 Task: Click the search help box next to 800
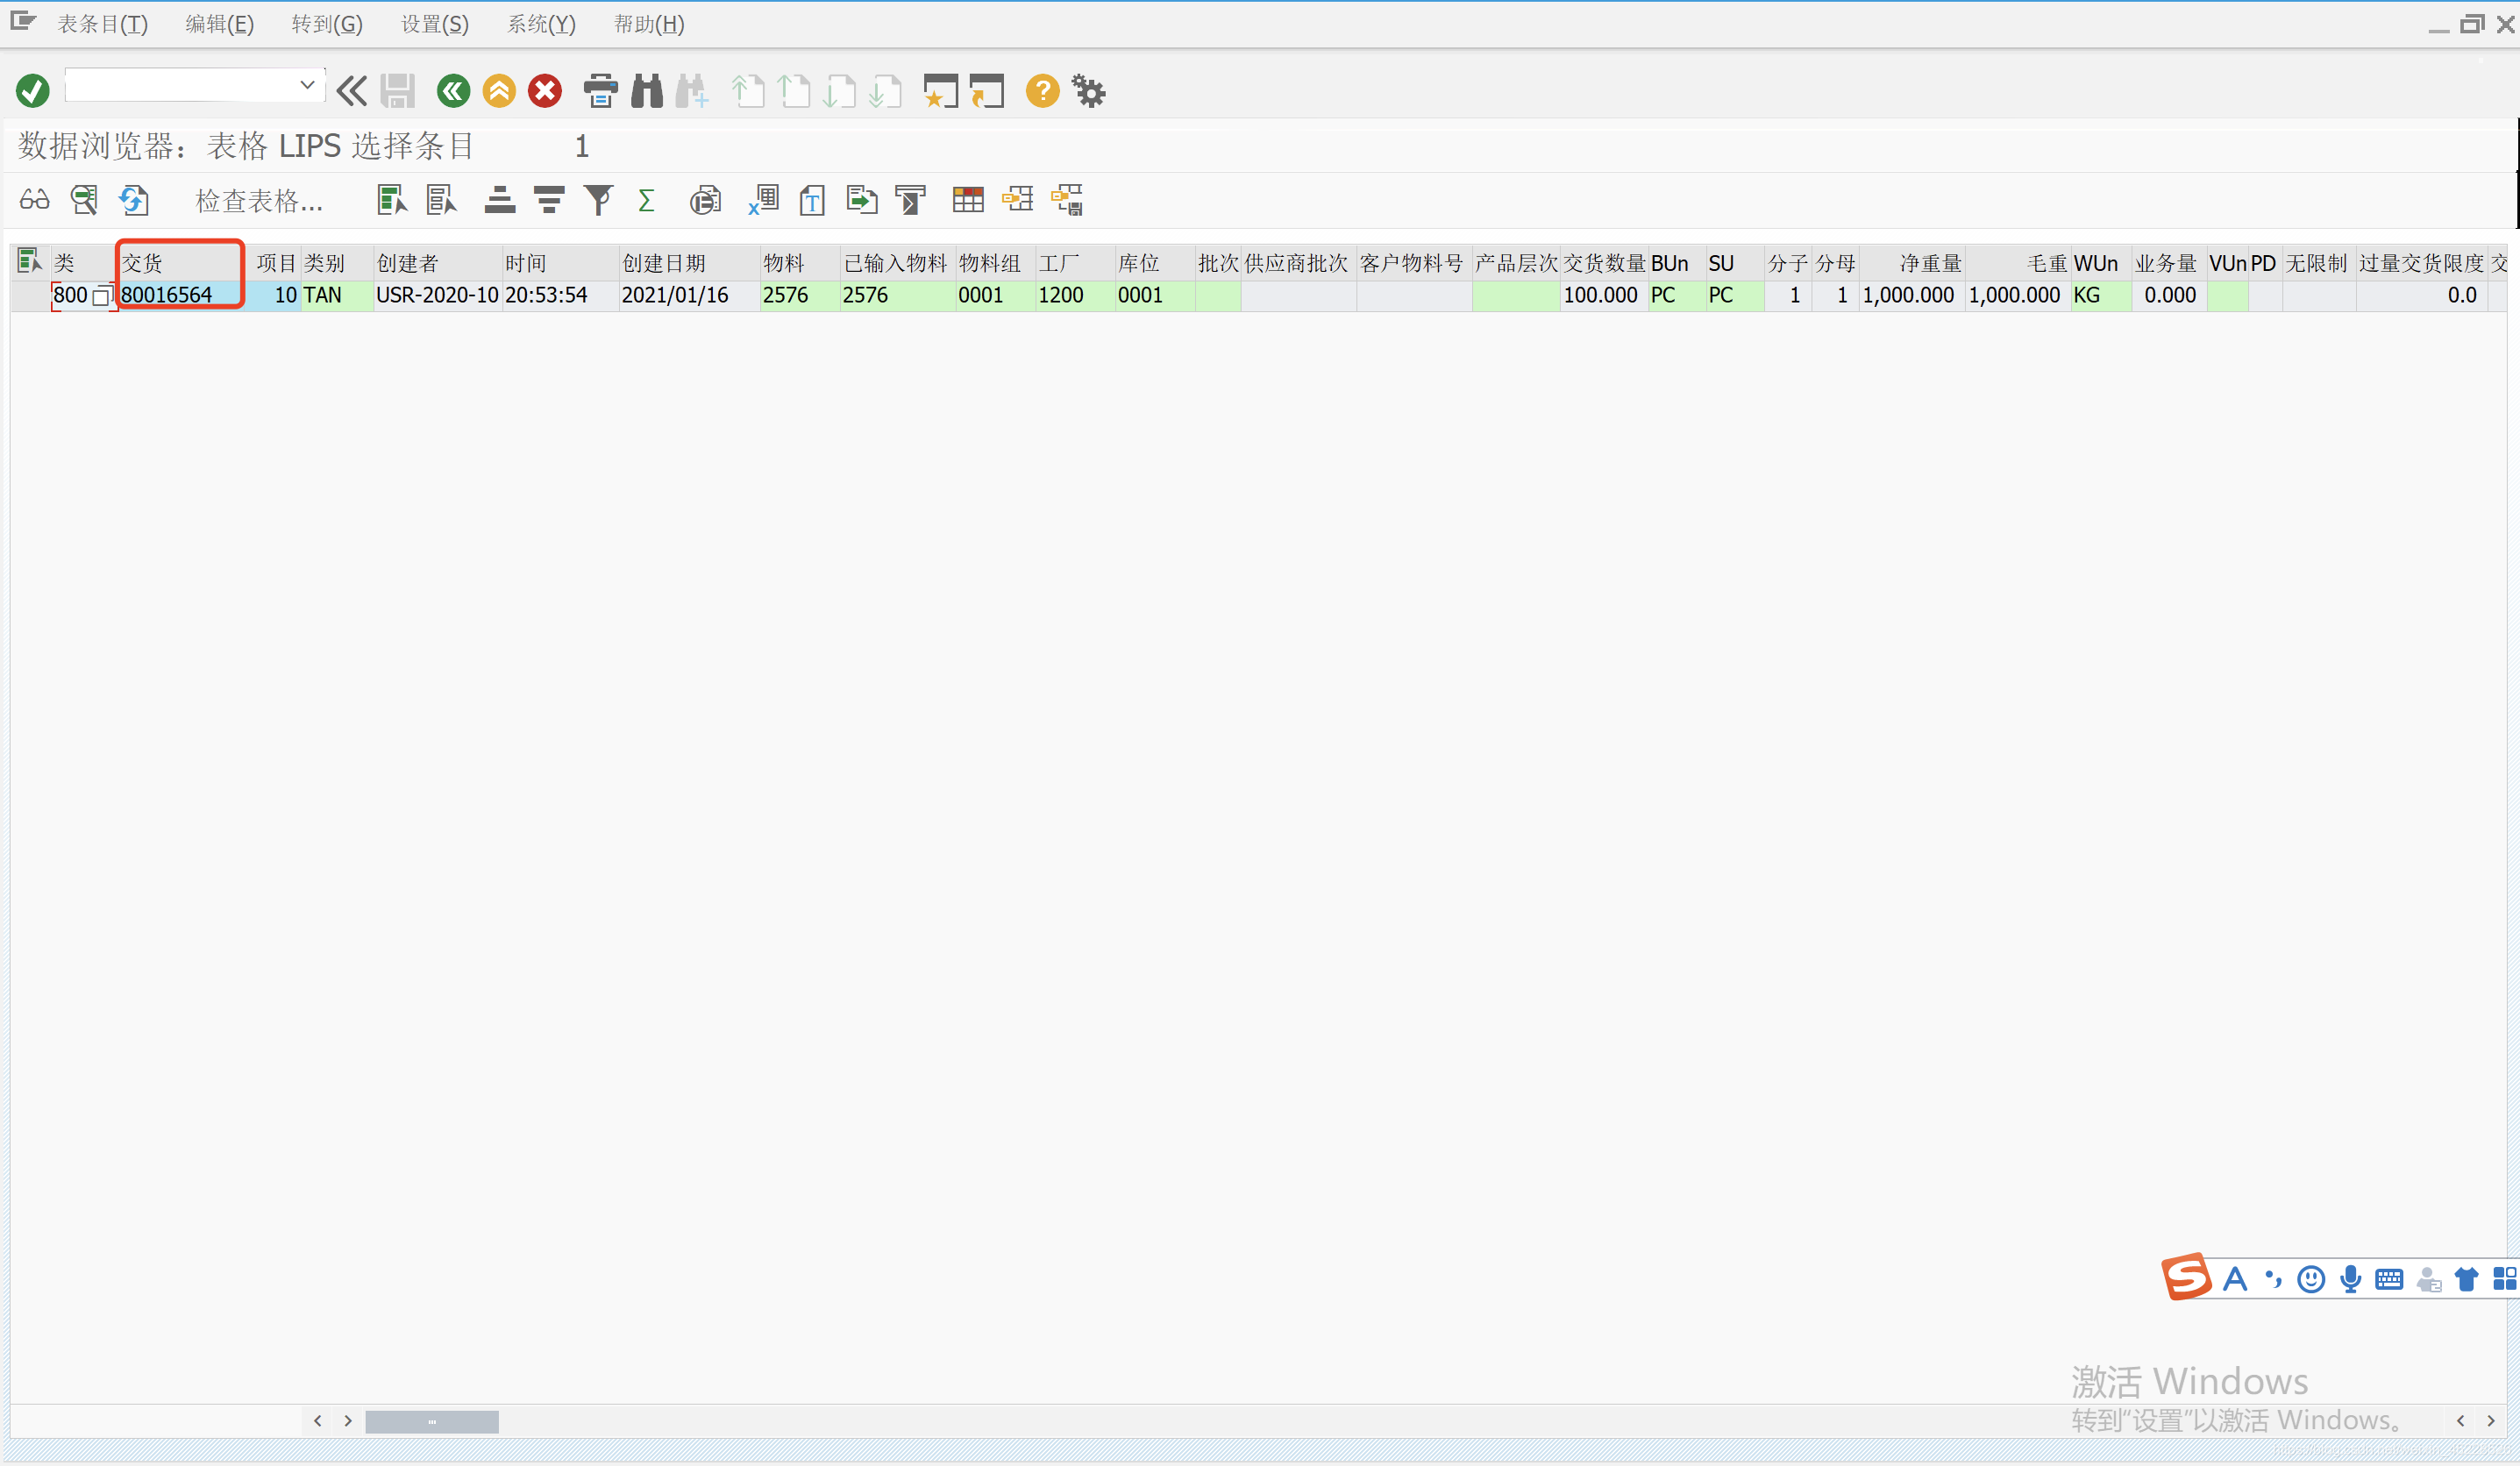pos(100,296)
